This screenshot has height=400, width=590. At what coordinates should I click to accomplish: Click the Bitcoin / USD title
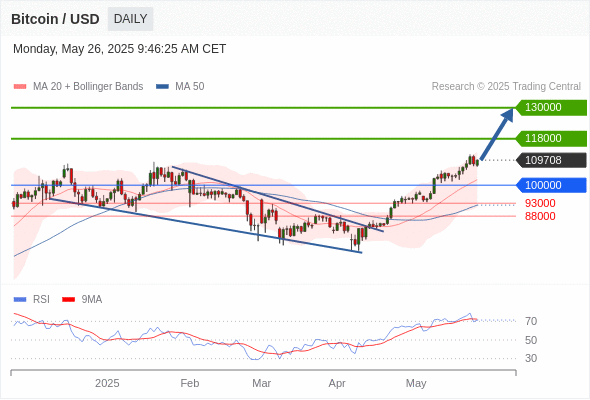(x=55, y=19)
